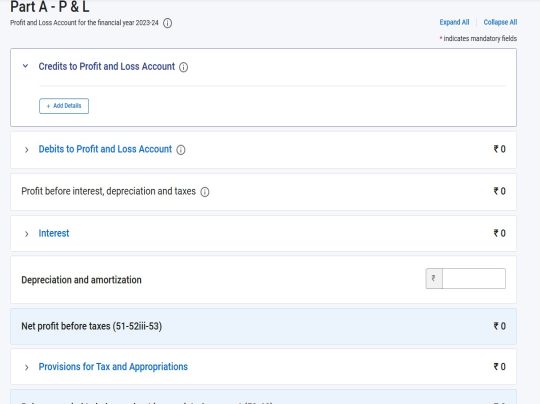Click the Profit before interest, depreciation and taxes amount

pos(500,191)
